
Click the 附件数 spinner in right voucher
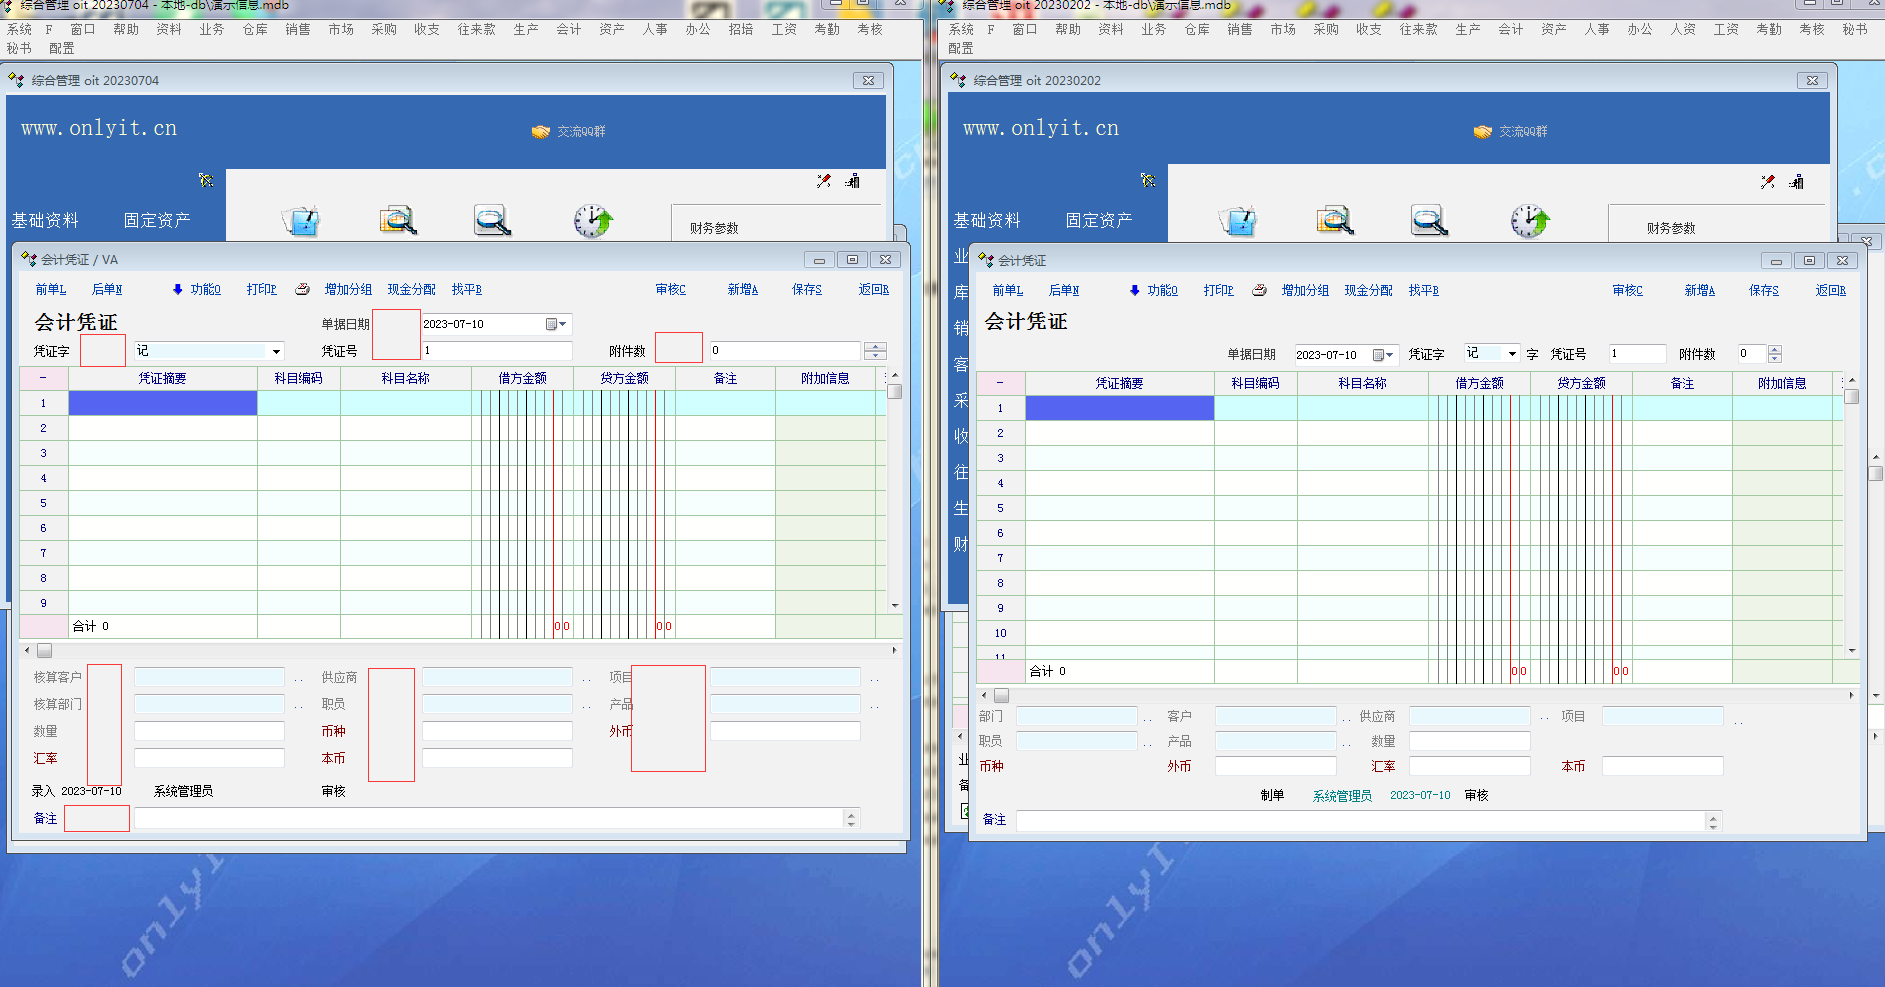pos(1775,354)
